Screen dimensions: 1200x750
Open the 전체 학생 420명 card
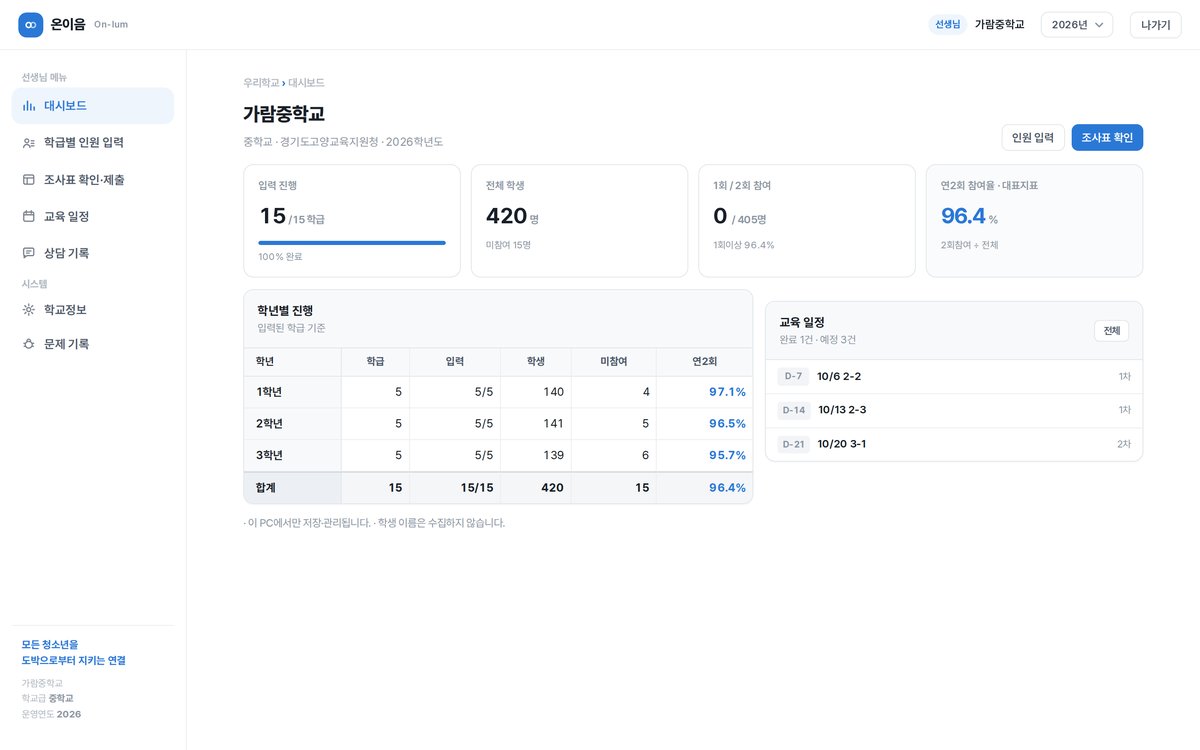pyautogui.click(x=579, y=221)
